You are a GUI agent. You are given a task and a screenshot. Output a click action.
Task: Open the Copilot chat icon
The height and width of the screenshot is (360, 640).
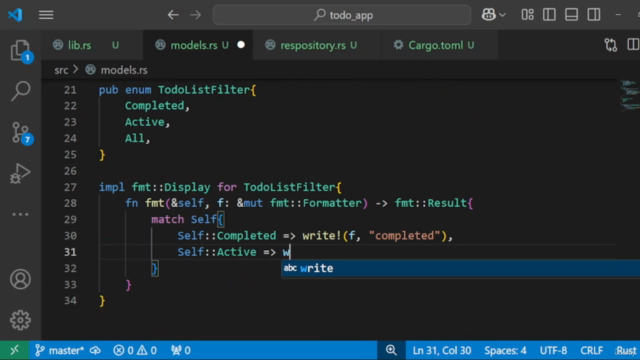[x=489, y=15]
